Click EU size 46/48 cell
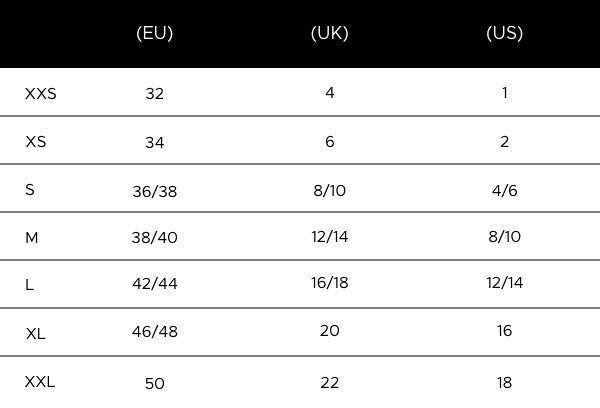This screenshot has height=408, width=600. [x=155, y=331]
